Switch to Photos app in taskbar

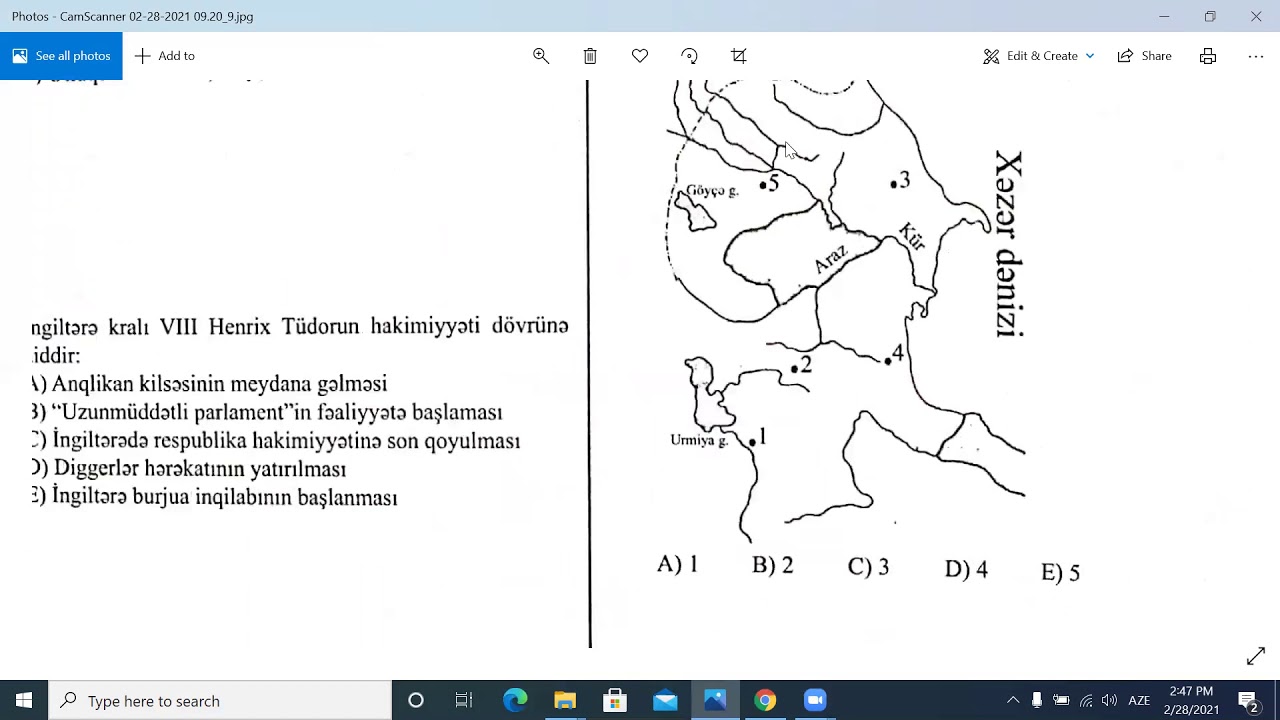pyautogui.click(x=715, y=700)
